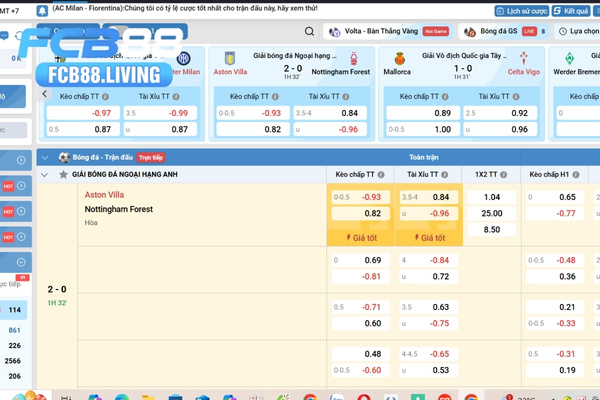This screenshot has width=600, height=400.
Task: Select card handicap odds -0.97
Action: pyautogui.click(x=83, y=113)
